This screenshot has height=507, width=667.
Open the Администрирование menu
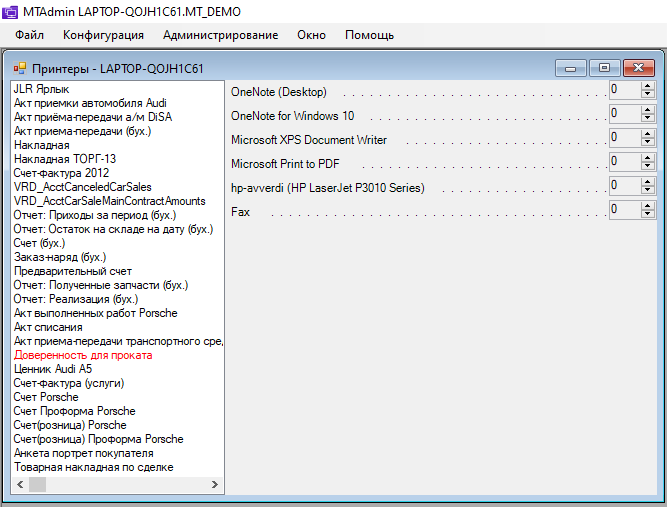[220, 35]
